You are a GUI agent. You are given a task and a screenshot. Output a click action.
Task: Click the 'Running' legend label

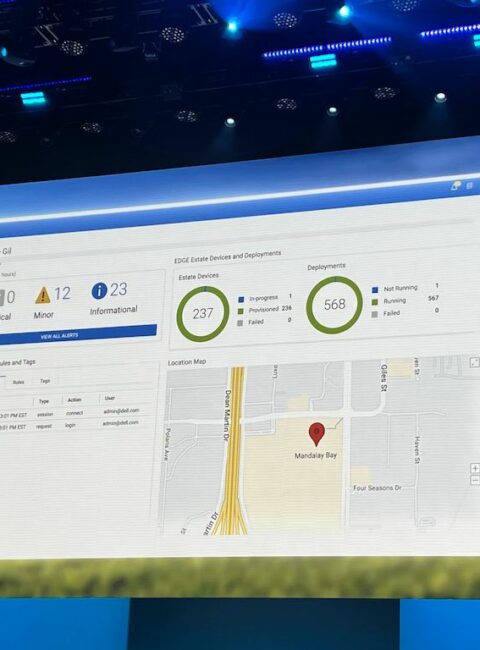(395, 301)
